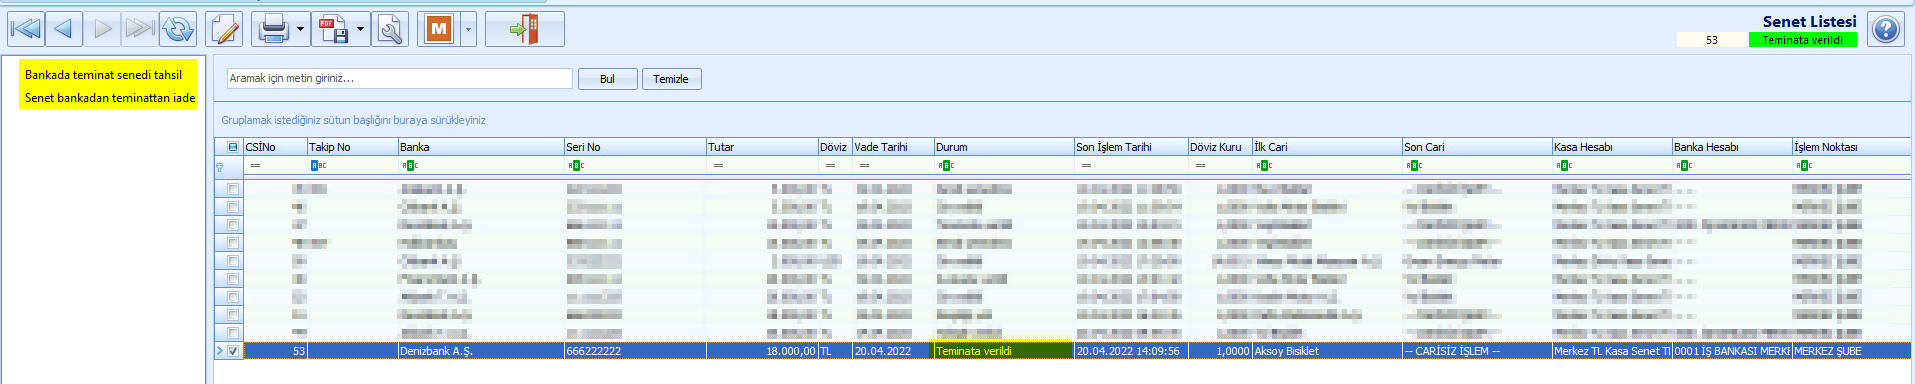Click the filter row funnel icon
The image size is (1915, 384).
click(x=220, y=167)
